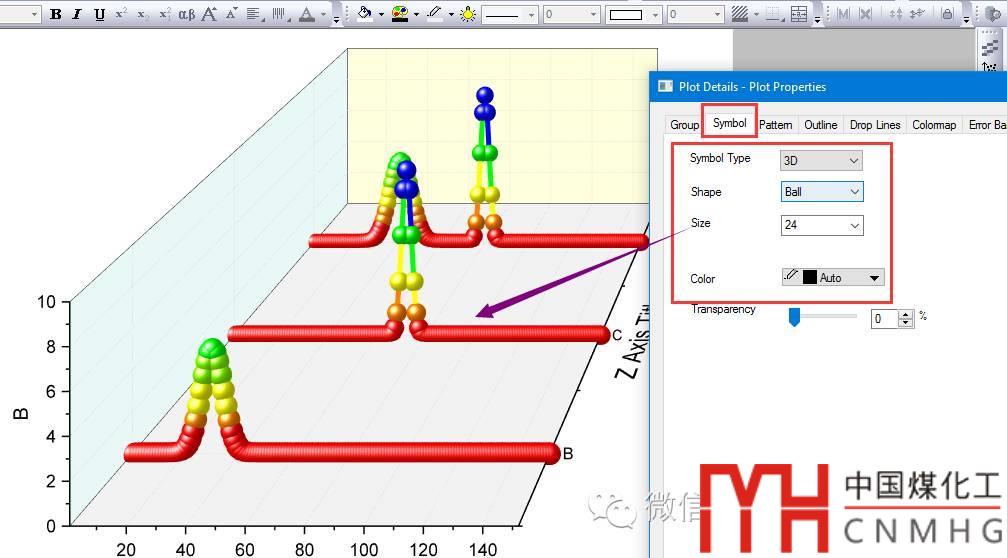Click the paint bucket fill color icon

point(365,15)
